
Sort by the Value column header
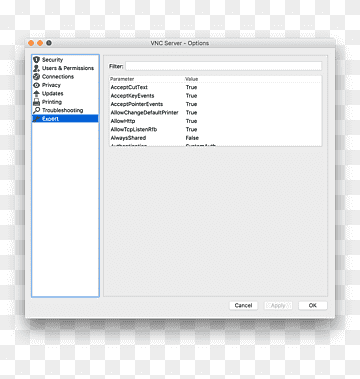192,79
